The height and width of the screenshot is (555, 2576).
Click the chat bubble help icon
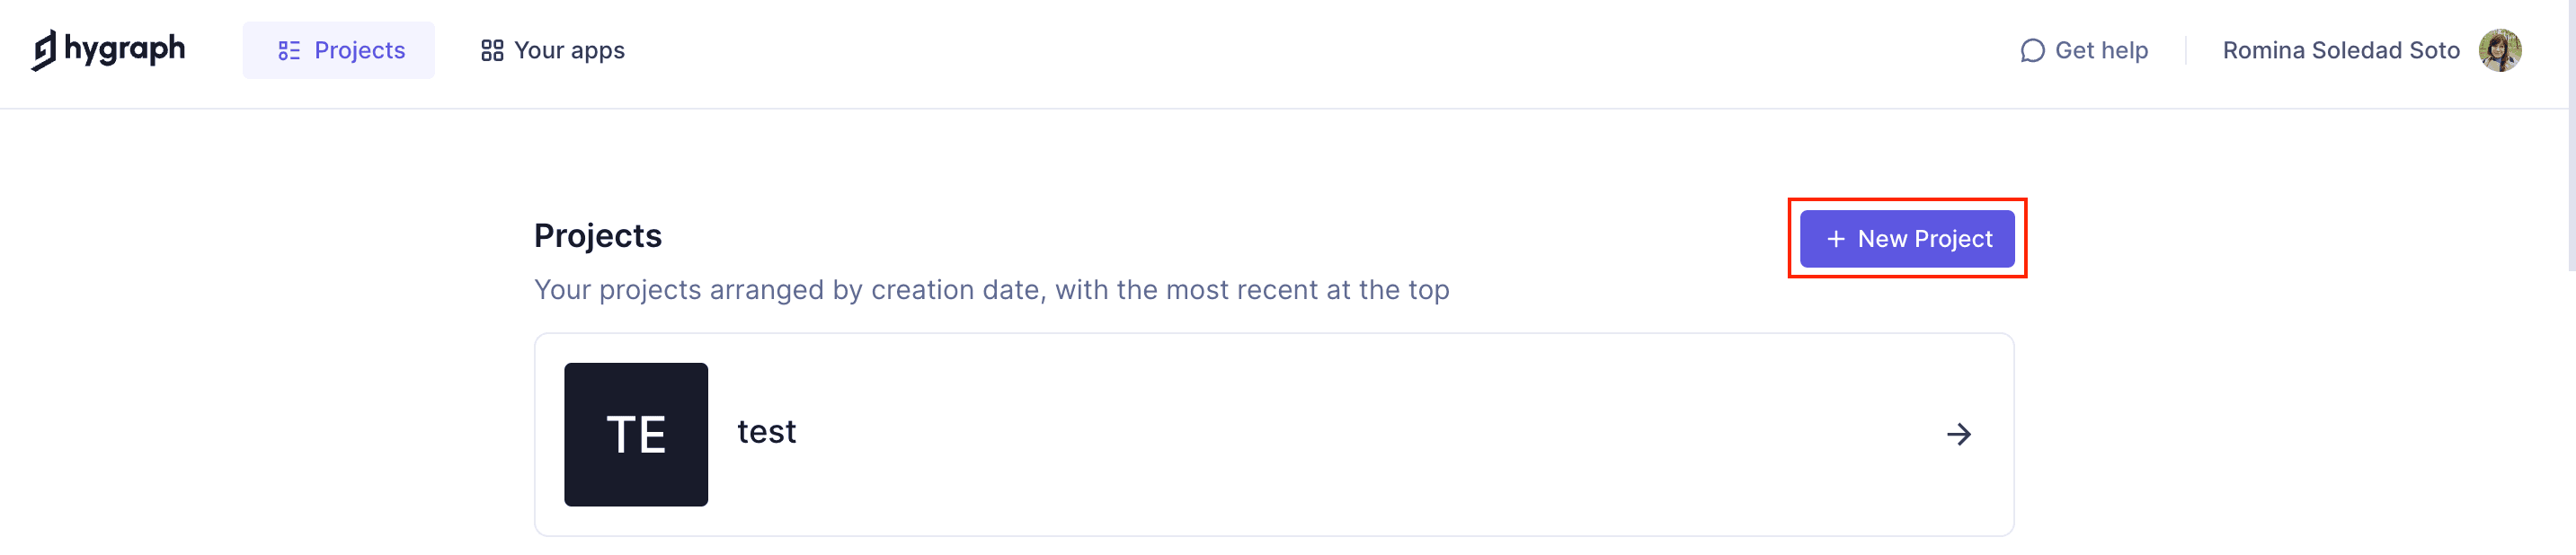coord(2032,51)
